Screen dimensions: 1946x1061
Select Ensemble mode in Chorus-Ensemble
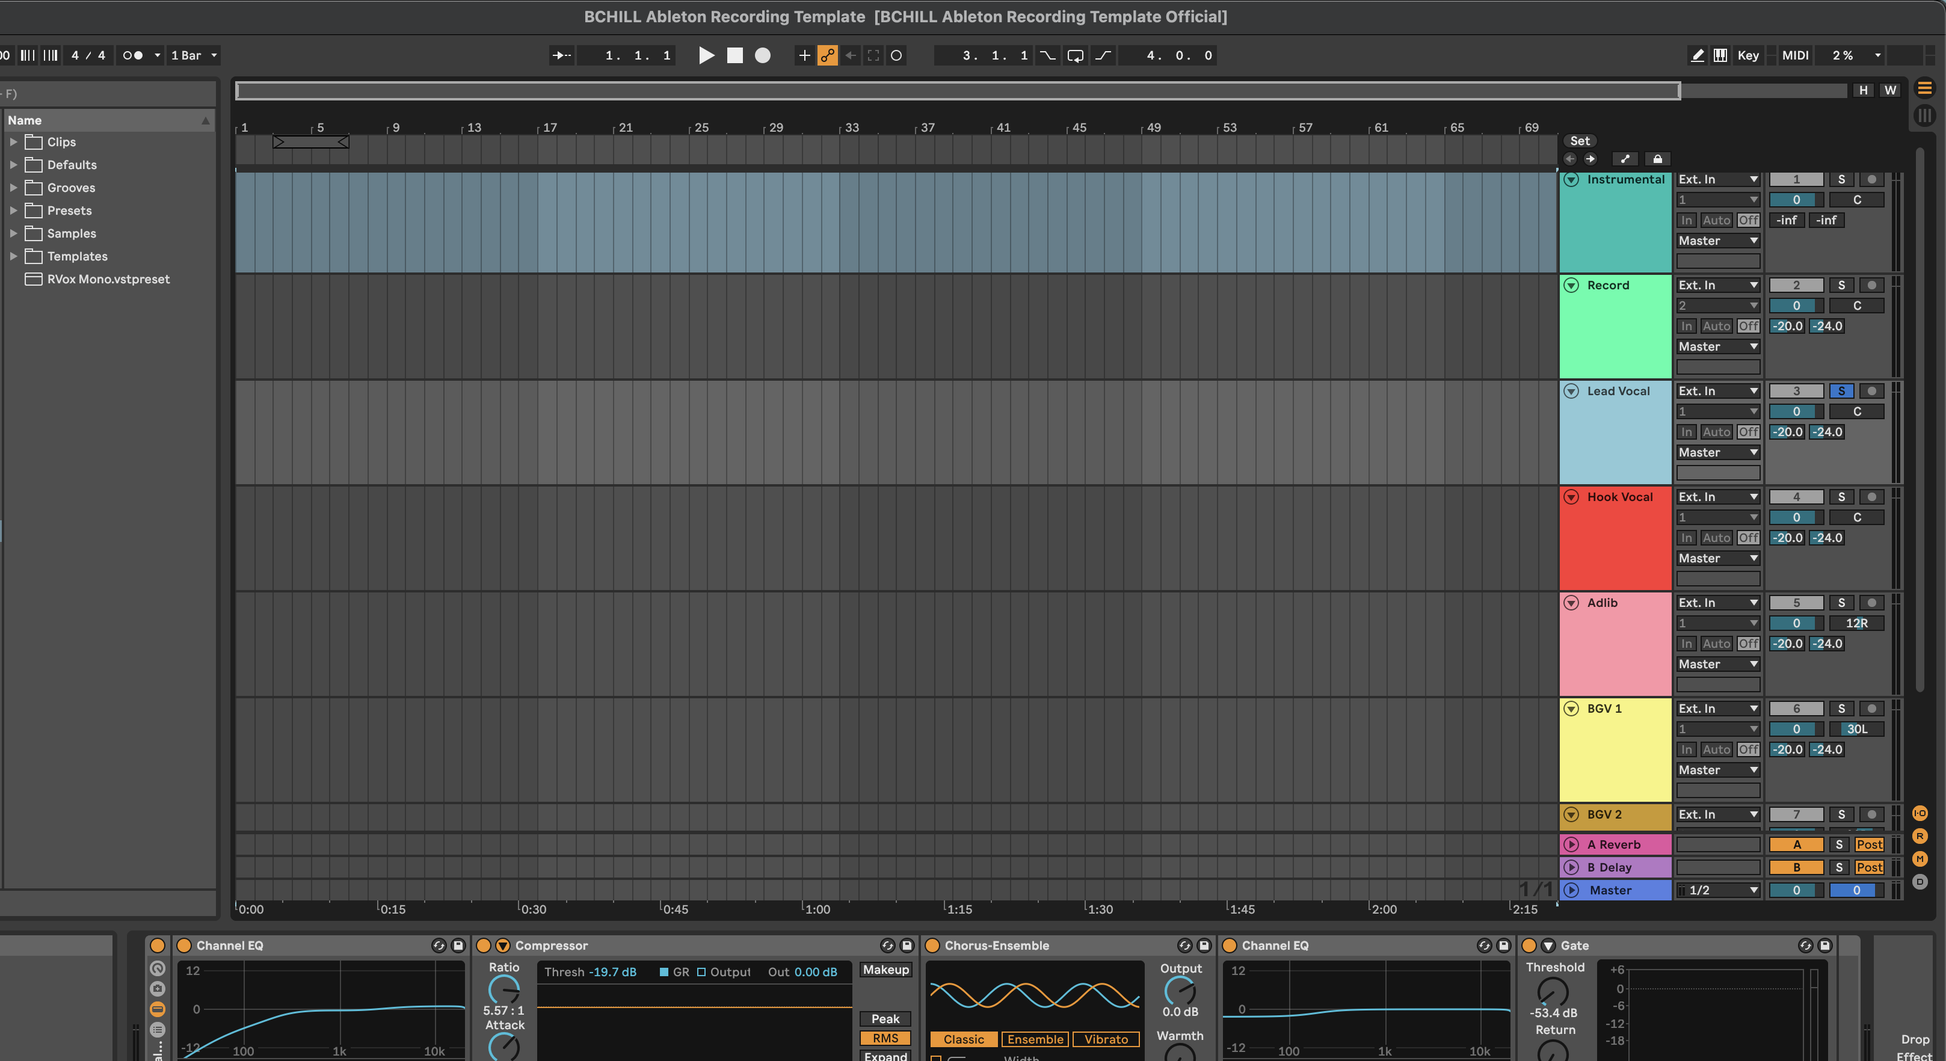[1035, 1040]
